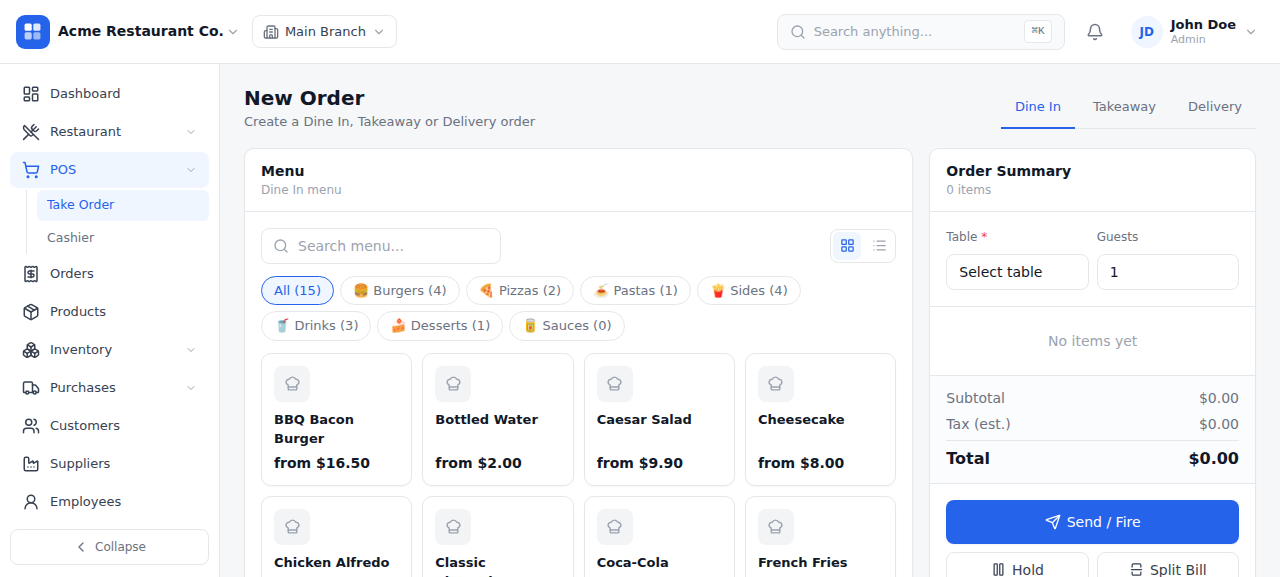Screen dimensions: 1280x577
Task: Click the Caesar Salad chef hat icon
Action: 615,384
